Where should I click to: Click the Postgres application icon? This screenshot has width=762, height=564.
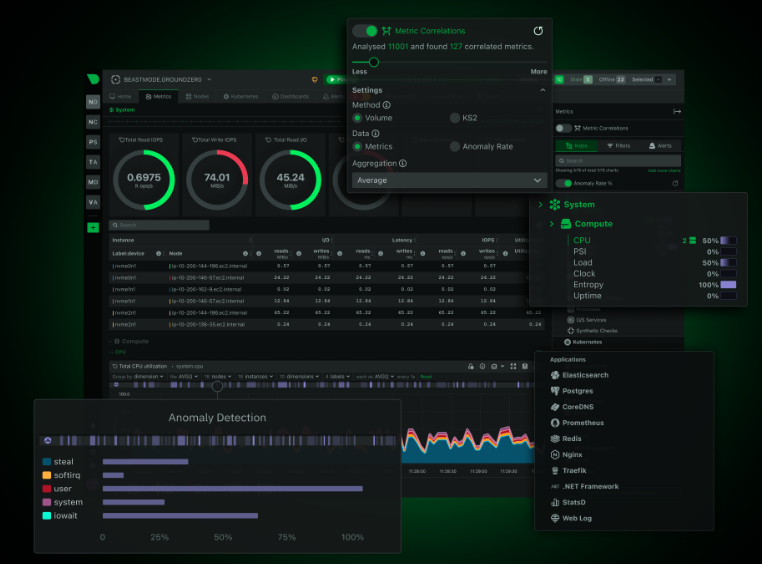pyautogui.click(x=555, y=391)
